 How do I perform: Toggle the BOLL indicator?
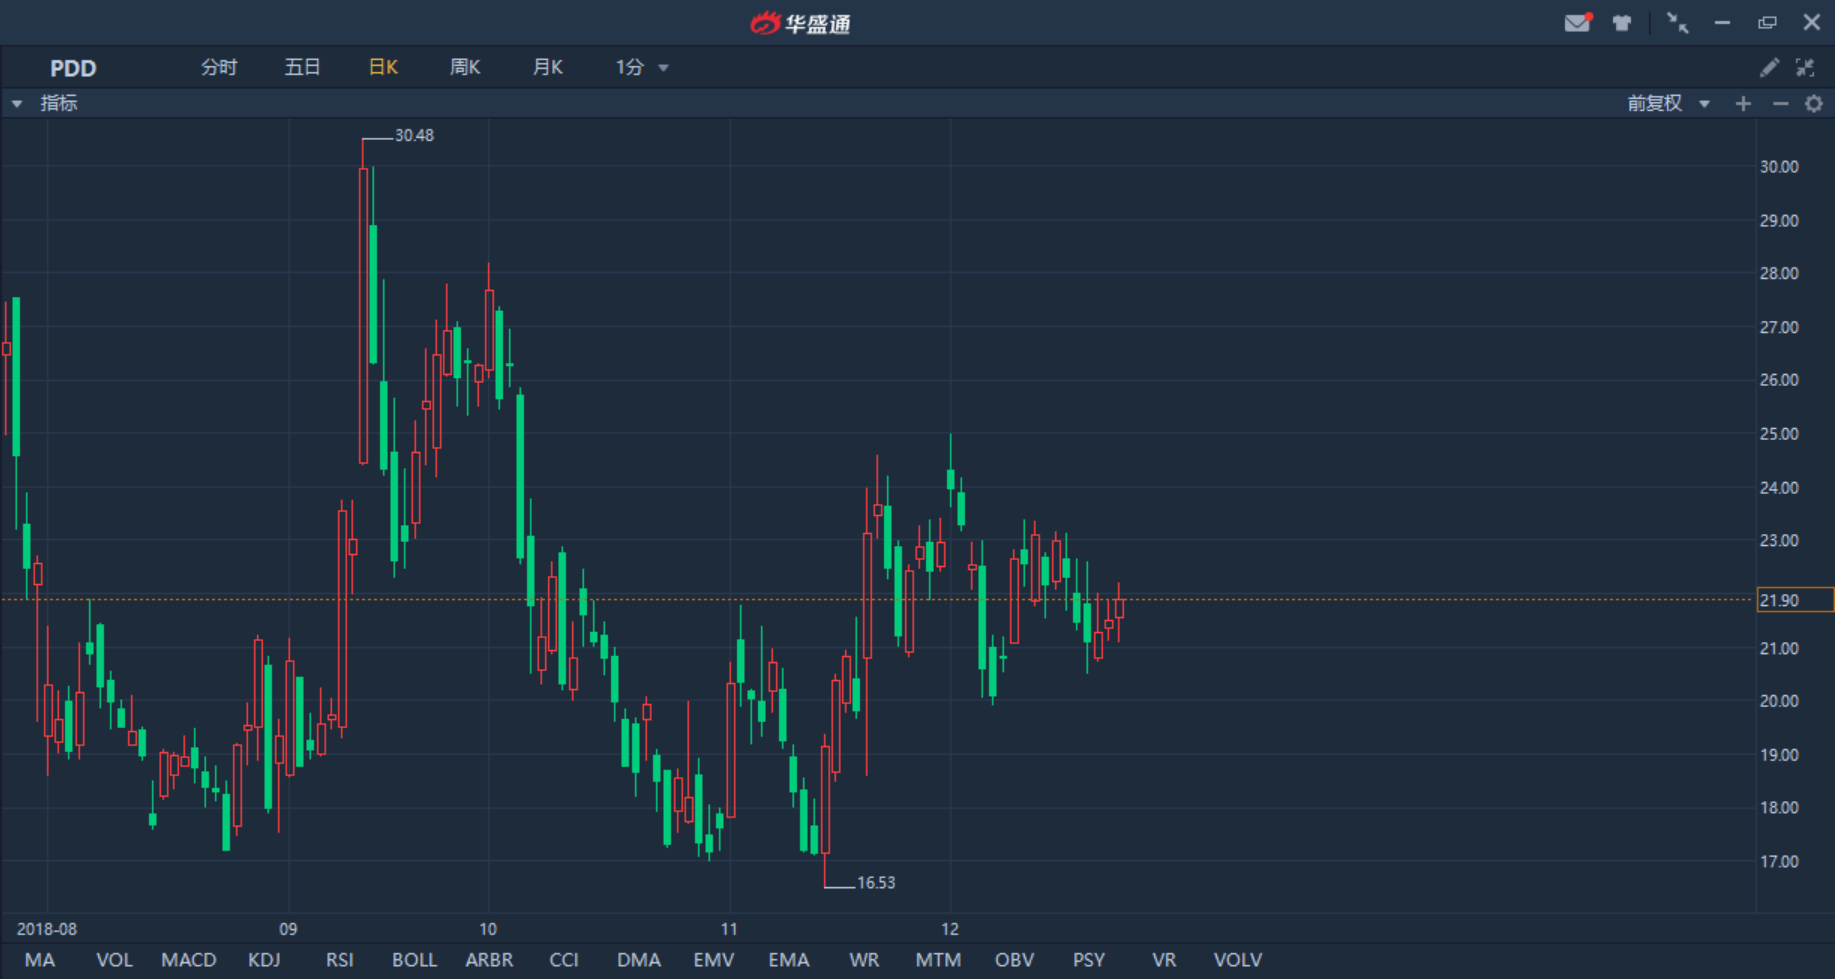414,959
